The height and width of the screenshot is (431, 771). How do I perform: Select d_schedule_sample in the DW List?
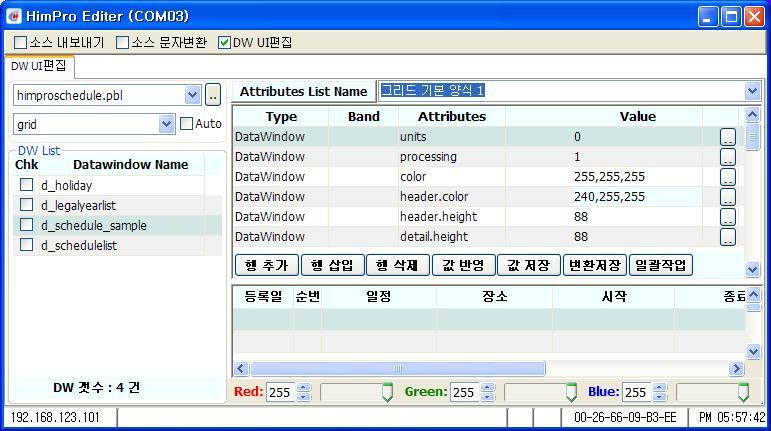pyautogui.click(x=94, y=226)
